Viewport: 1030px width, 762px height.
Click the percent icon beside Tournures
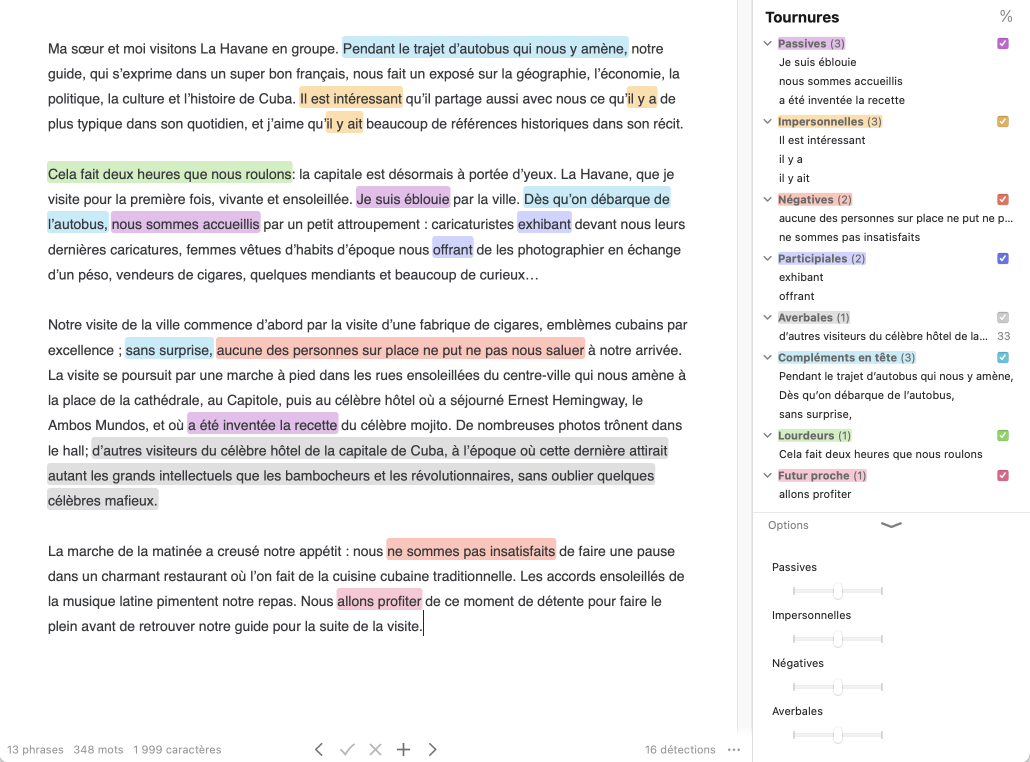pos(1005,16)
